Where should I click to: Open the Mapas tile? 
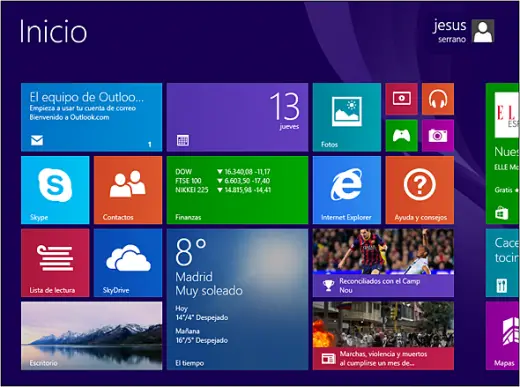(x=503, y=336)
